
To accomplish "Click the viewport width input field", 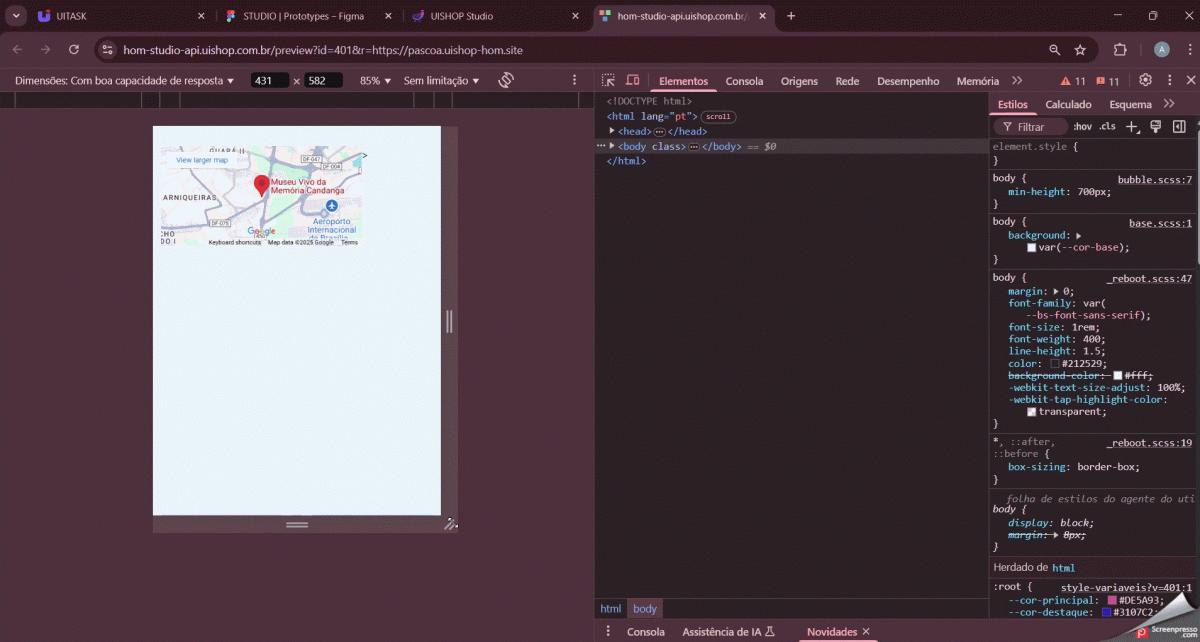I will click(x=269, y=81).
